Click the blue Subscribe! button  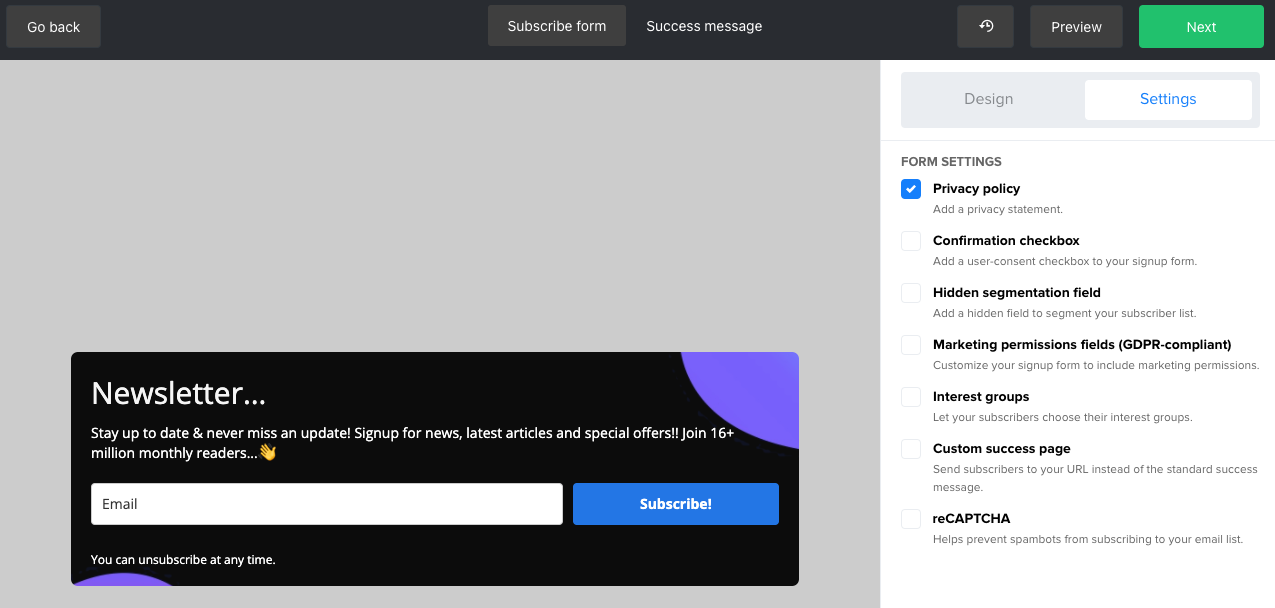tap(676, 504)
